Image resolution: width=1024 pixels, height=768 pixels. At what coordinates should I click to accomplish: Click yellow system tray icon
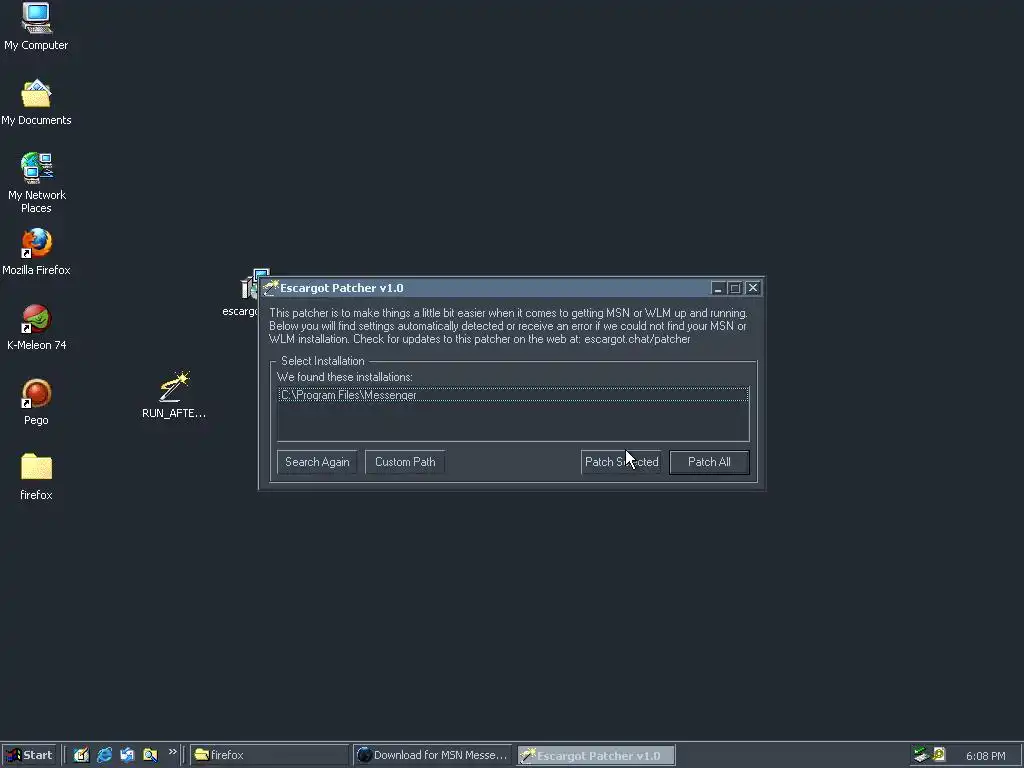(x=939, y=755)
